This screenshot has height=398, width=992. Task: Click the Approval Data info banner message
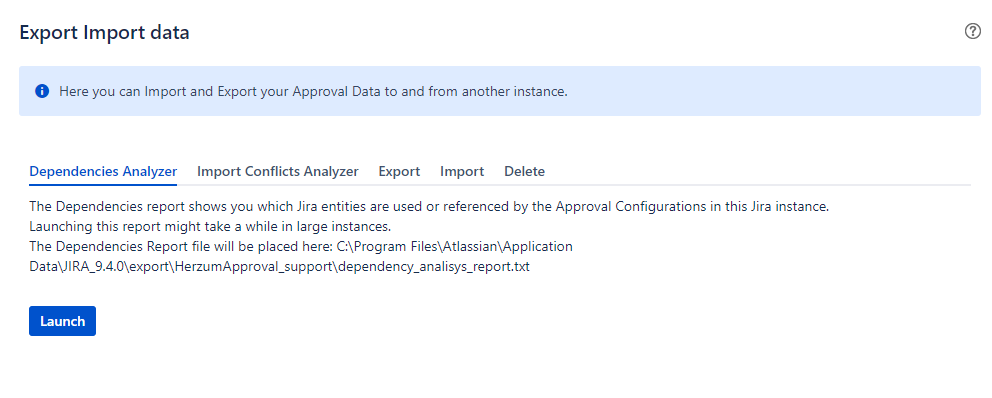pos(313,91)
